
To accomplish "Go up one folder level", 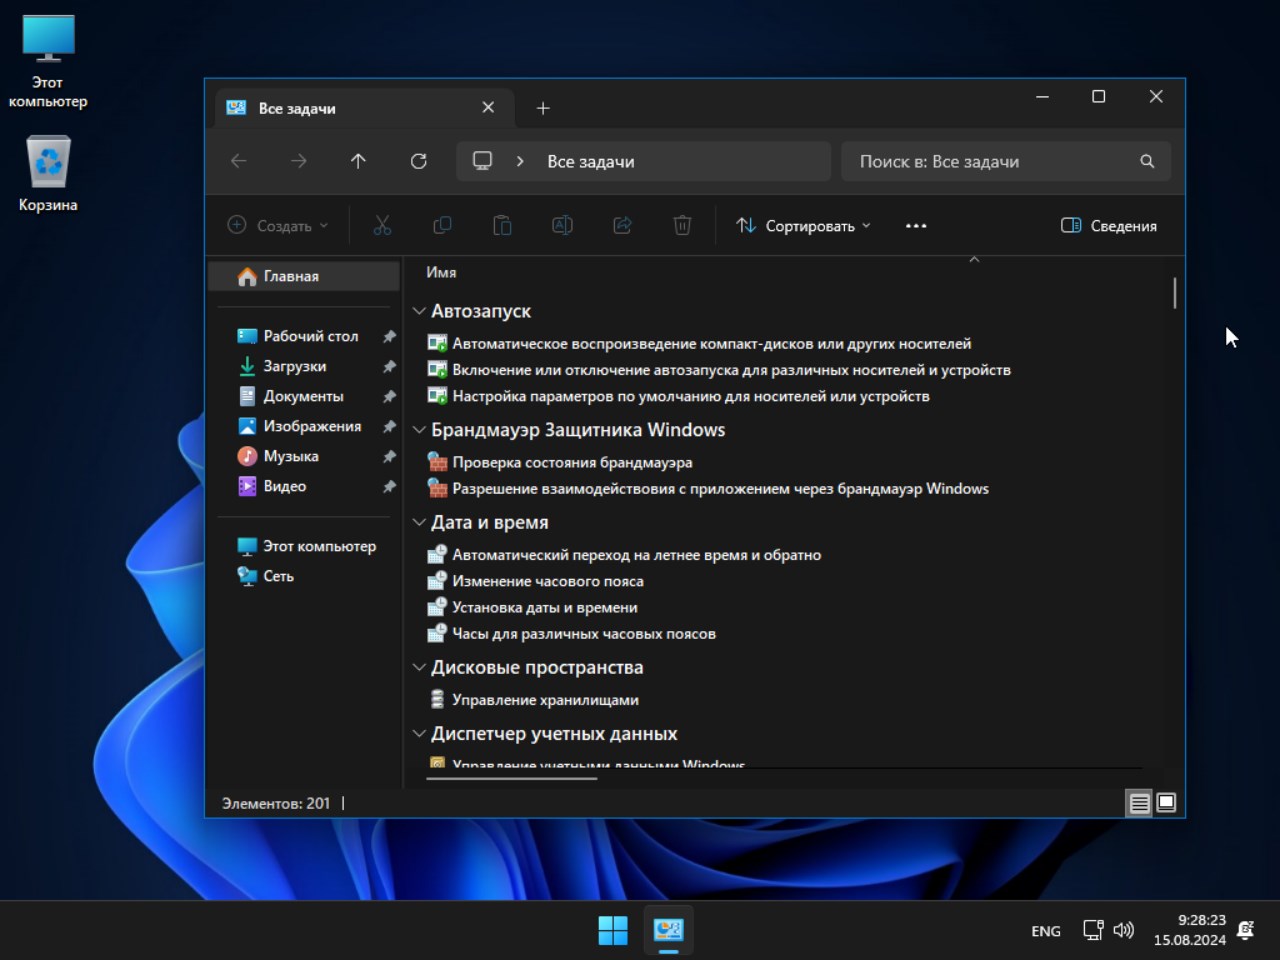I will (x=358, y=161).
